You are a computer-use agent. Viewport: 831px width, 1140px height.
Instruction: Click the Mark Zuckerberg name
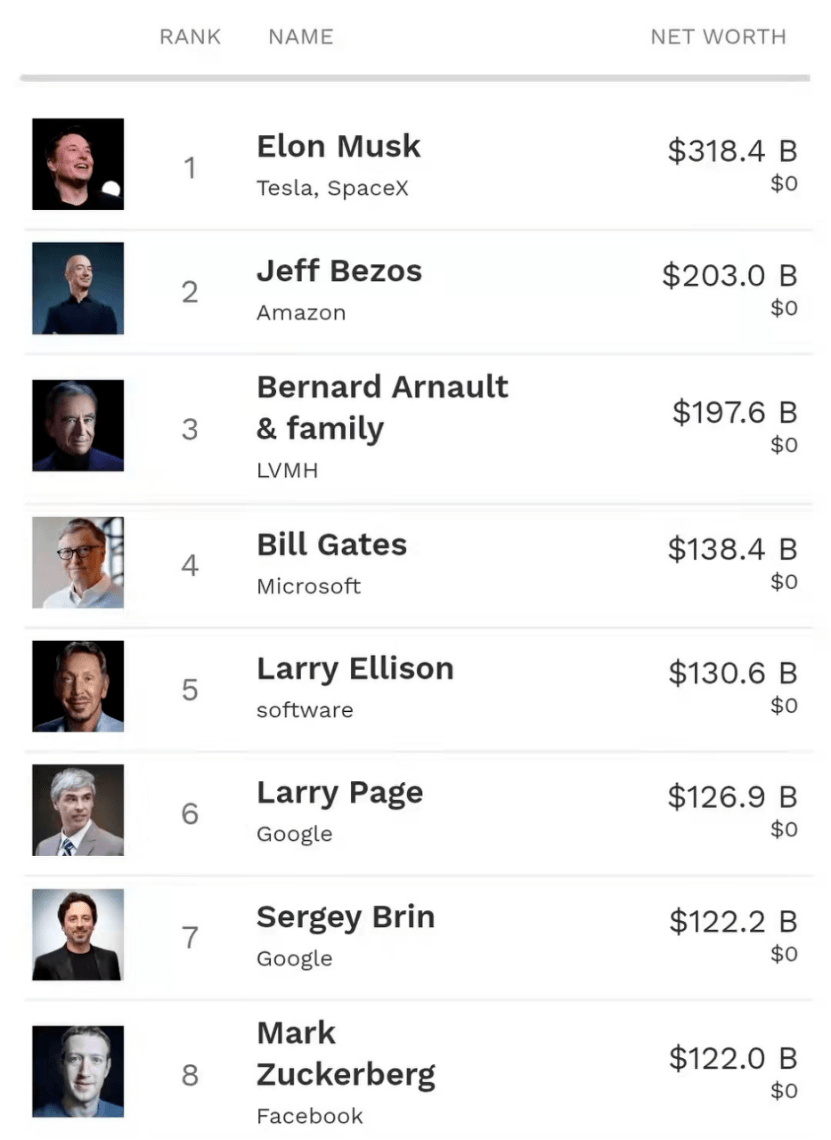pyautogui.click(x=346, y=1054)
